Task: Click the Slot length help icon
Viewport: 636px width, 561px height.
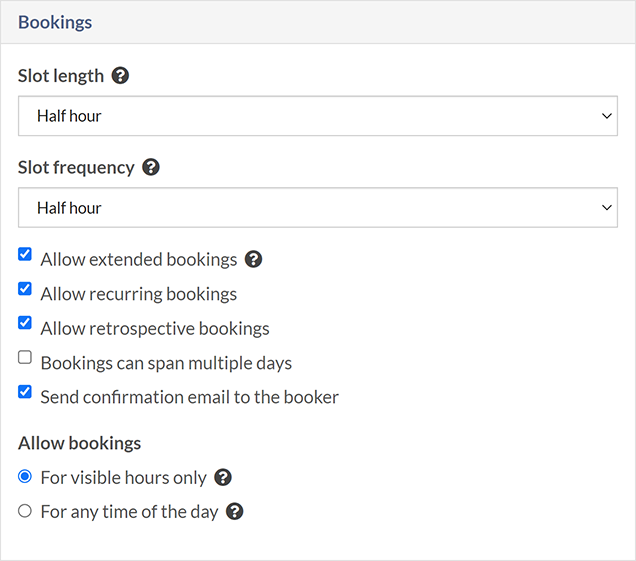Action: coord(121,75)
